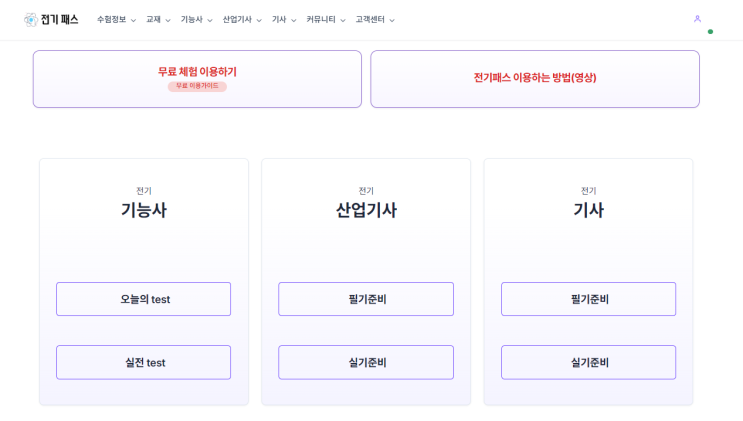Image resolution: width=743 pixels, height=421 pixels.
Task: Start 실전 test under 기능사
Action: pyautogui.click(x=144, y=362)
